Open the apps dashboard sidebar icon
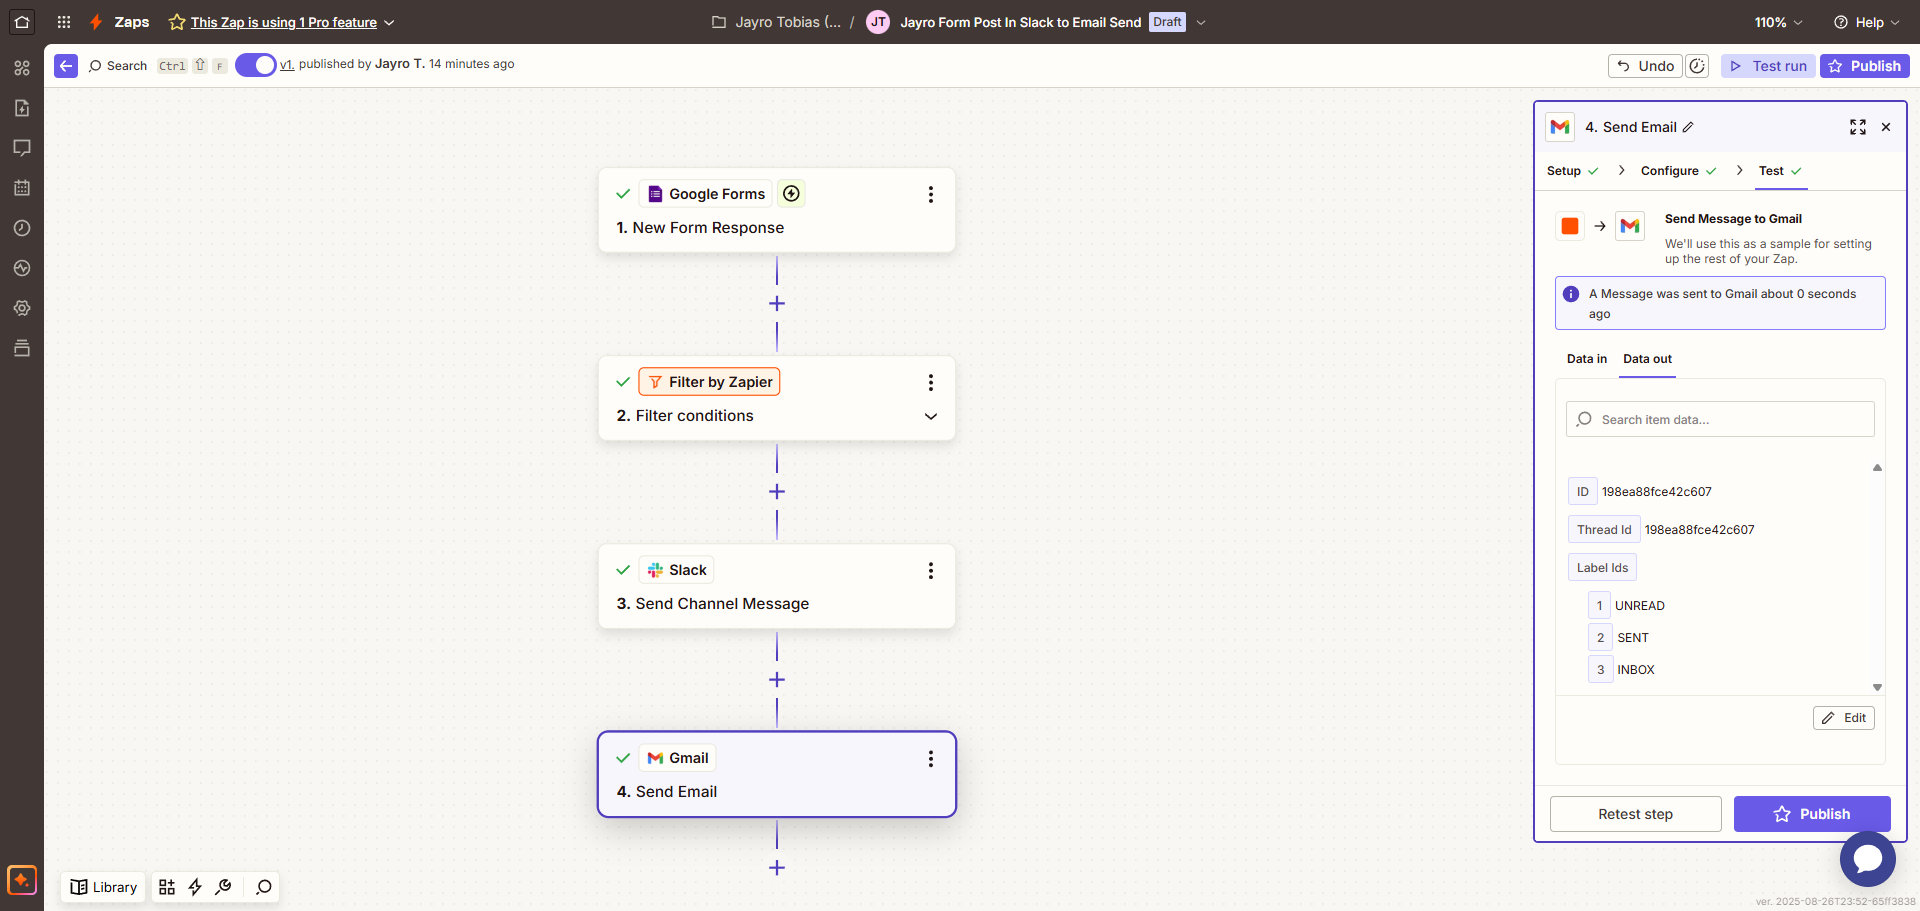 coord(22,68)
